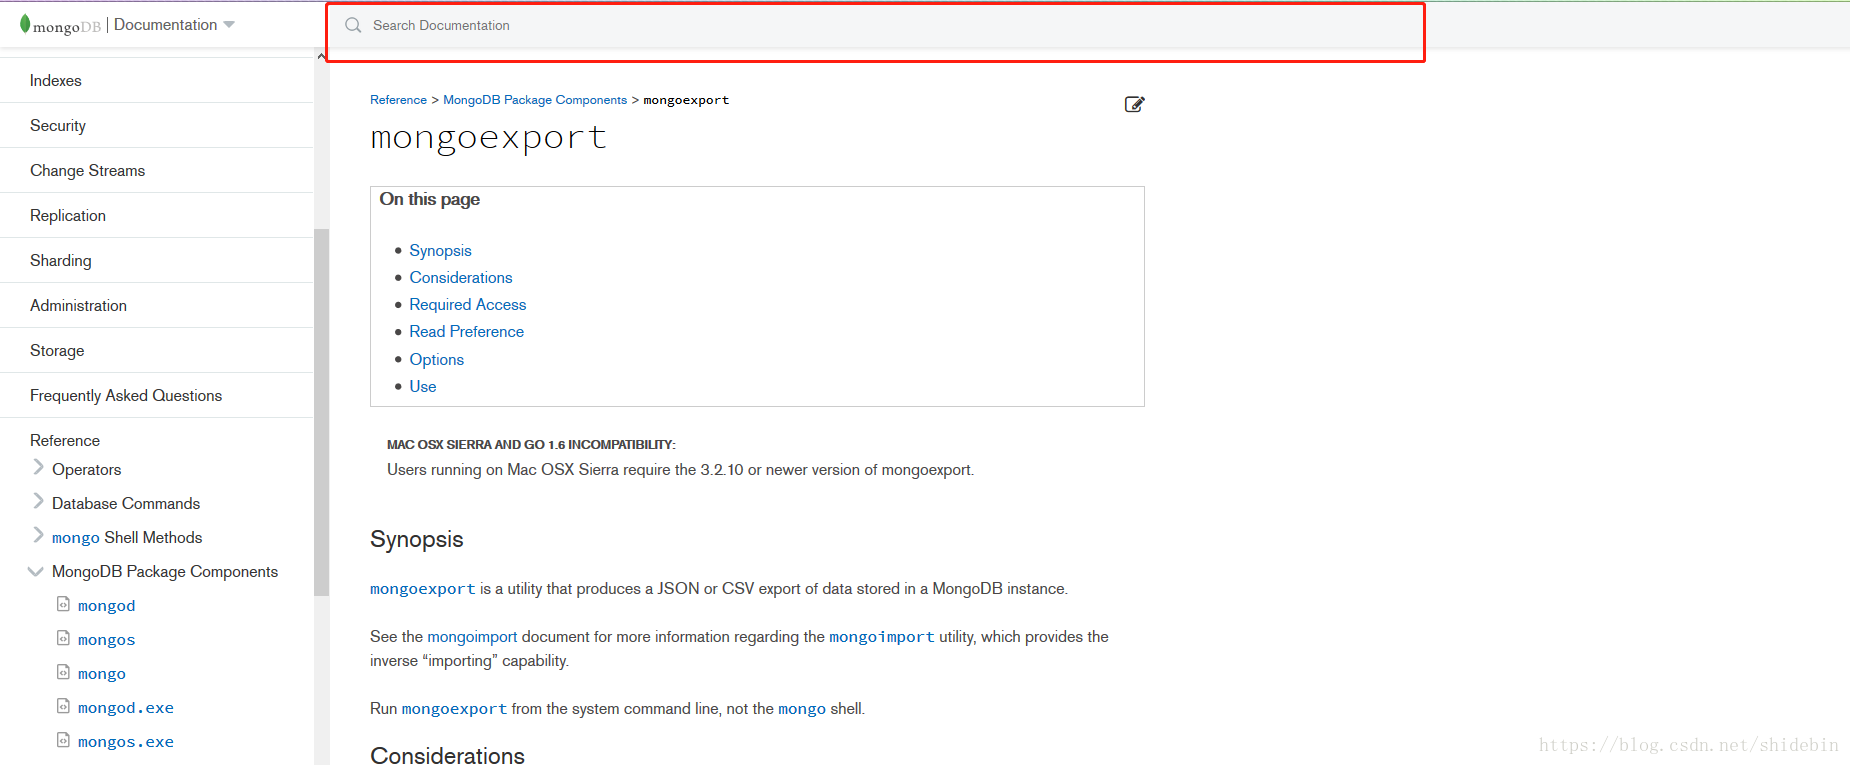The height and width of the screenshot is (765, 1850).
Task: Open the Replication sidebar section
Action: 68,216
